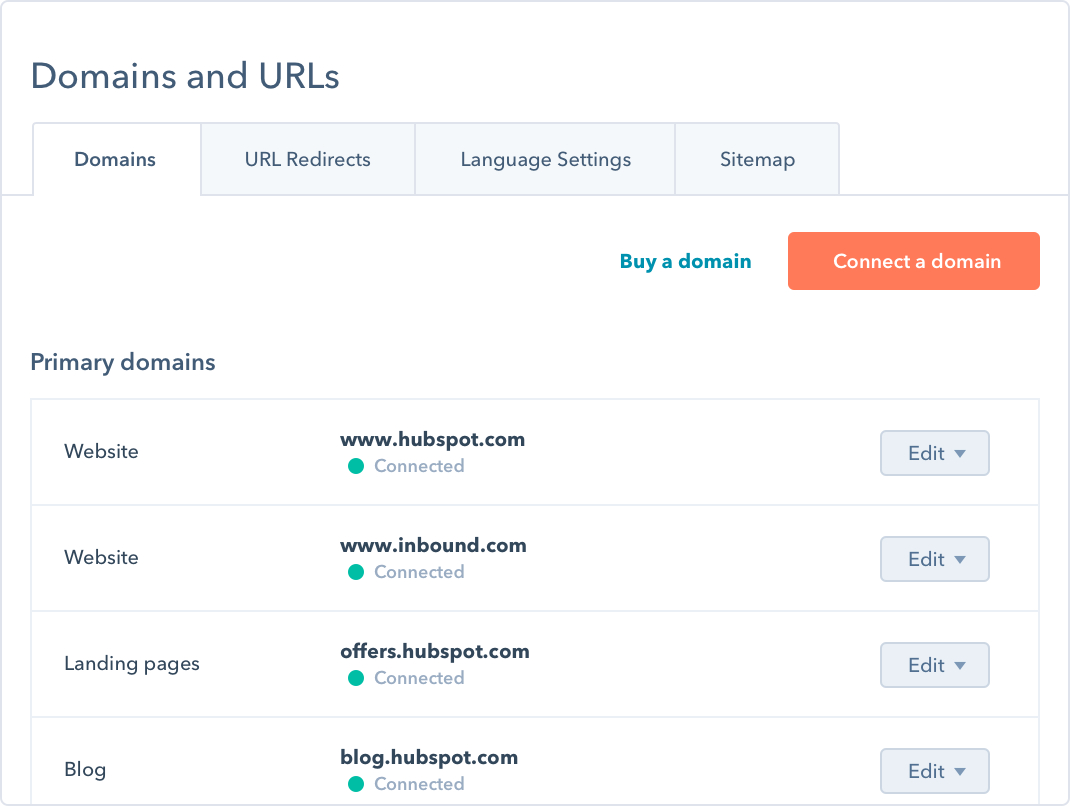Image resolution: width=1070 pixels, height=806 pixels.
Task: Click the Connected status dot for blog.hubspot.com
Action: [x=356, y=784]
